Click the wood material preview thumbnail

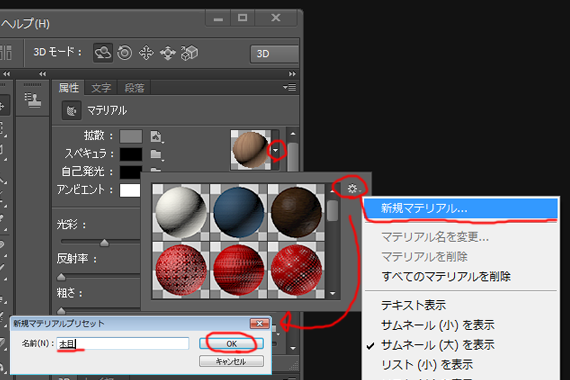250,149
